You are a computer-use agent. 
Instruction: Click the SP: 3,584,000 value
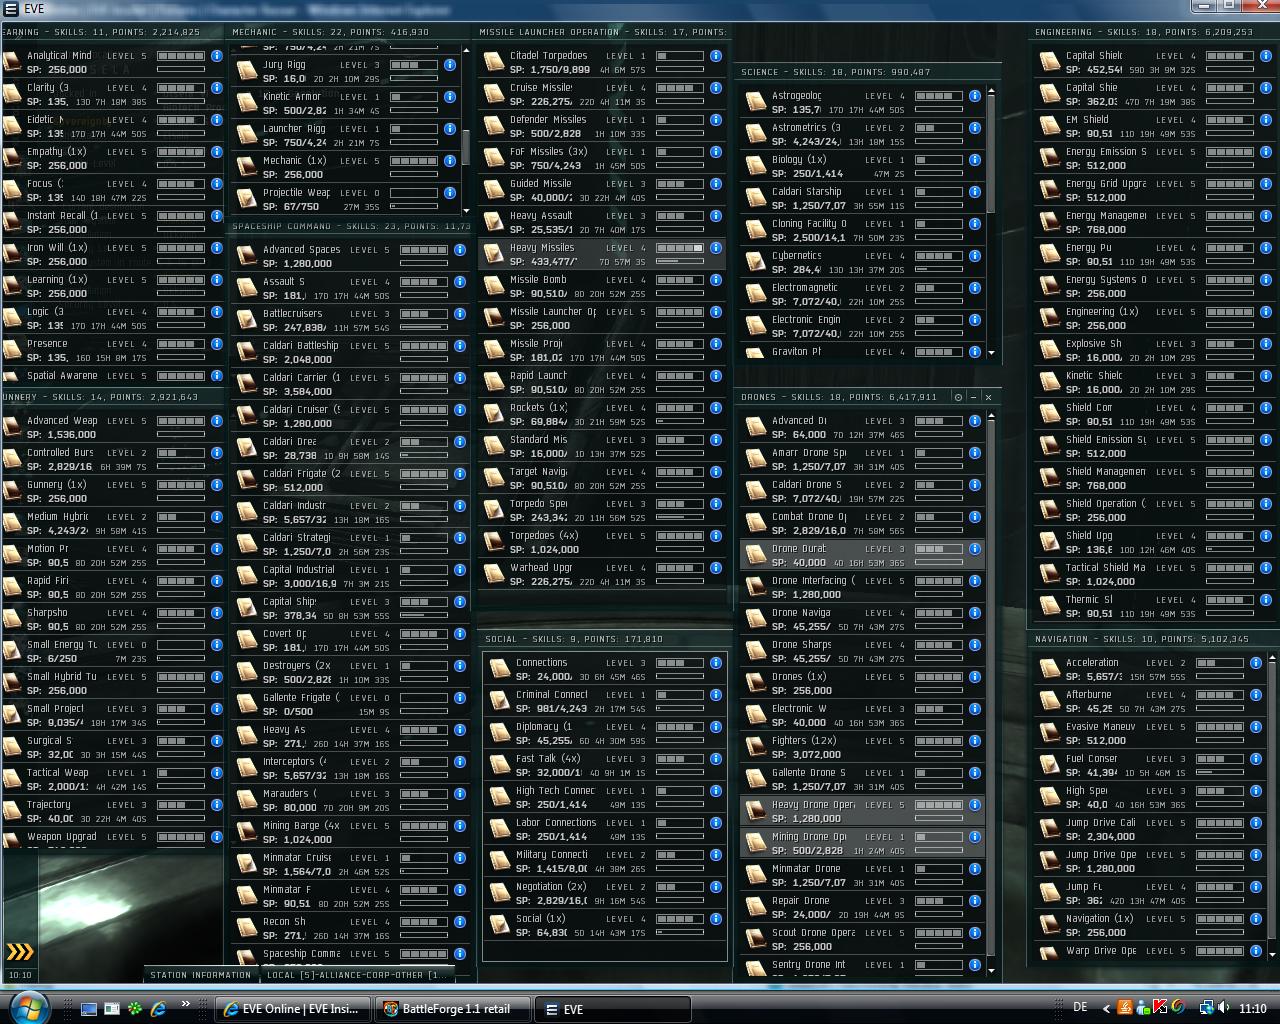[x=297, y=392]
